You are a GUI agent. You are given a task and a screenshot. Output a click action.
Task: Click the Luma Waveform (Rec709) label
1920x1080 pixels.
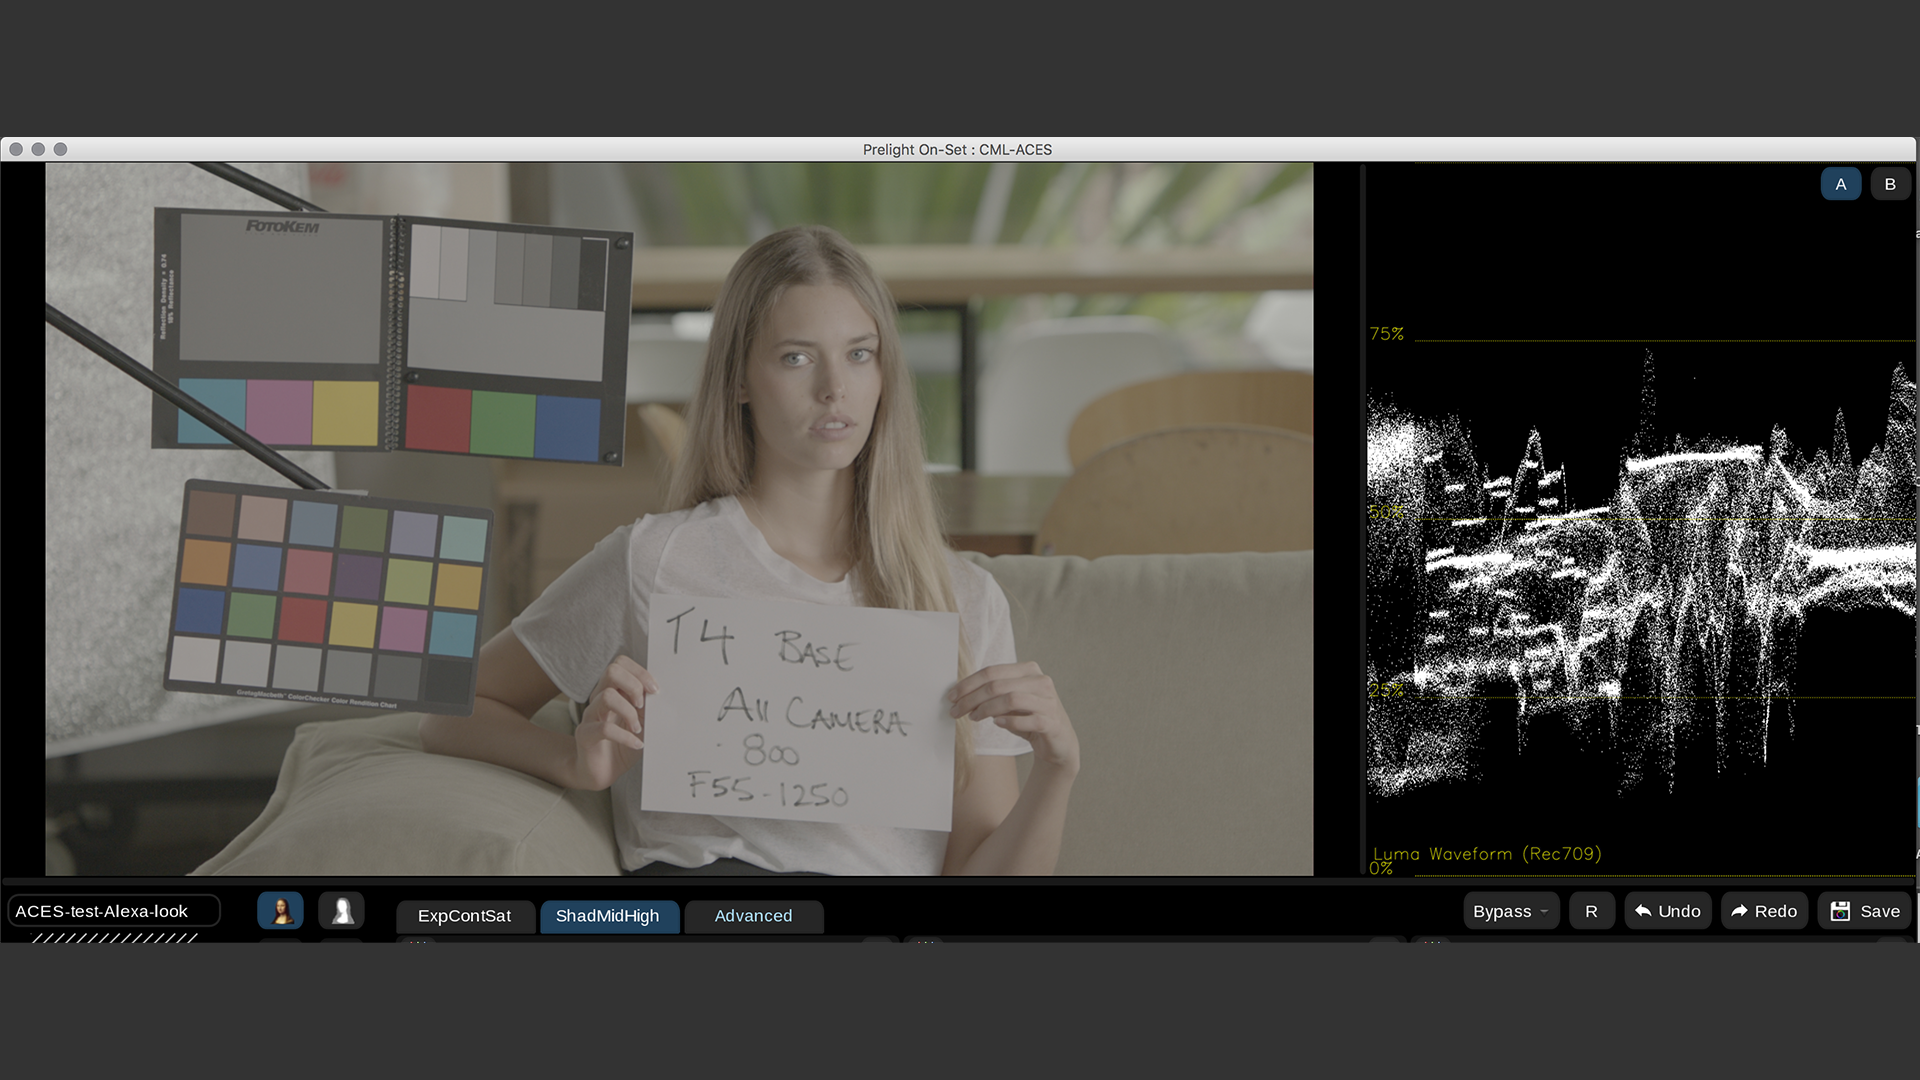(1487, 854)
